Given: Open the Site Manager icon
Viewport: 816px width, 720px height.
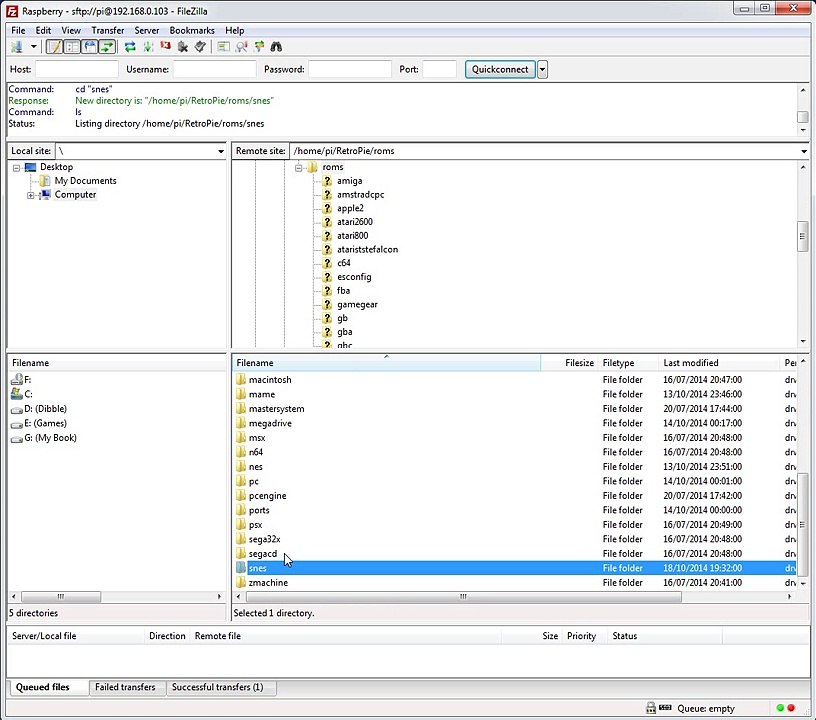Looking at the screenshot, I should tap(17, 47).
